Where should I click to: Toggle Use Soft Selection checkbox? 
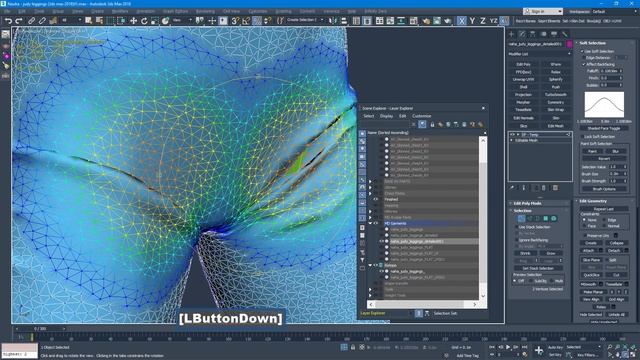click(582, 51)
